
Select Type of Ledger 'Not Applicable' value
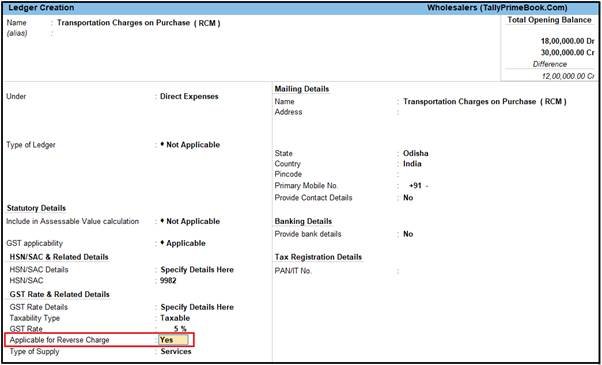click(190, 145)
